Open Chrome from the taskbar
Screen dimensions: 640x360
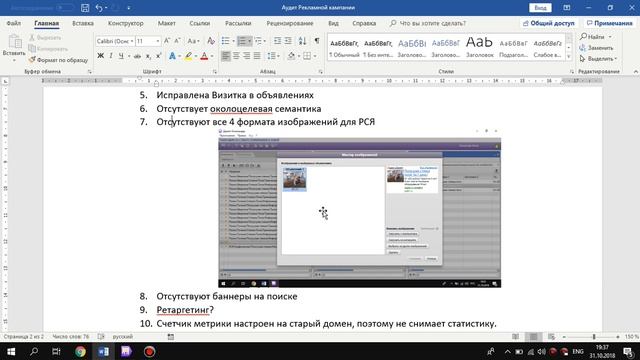80,351
